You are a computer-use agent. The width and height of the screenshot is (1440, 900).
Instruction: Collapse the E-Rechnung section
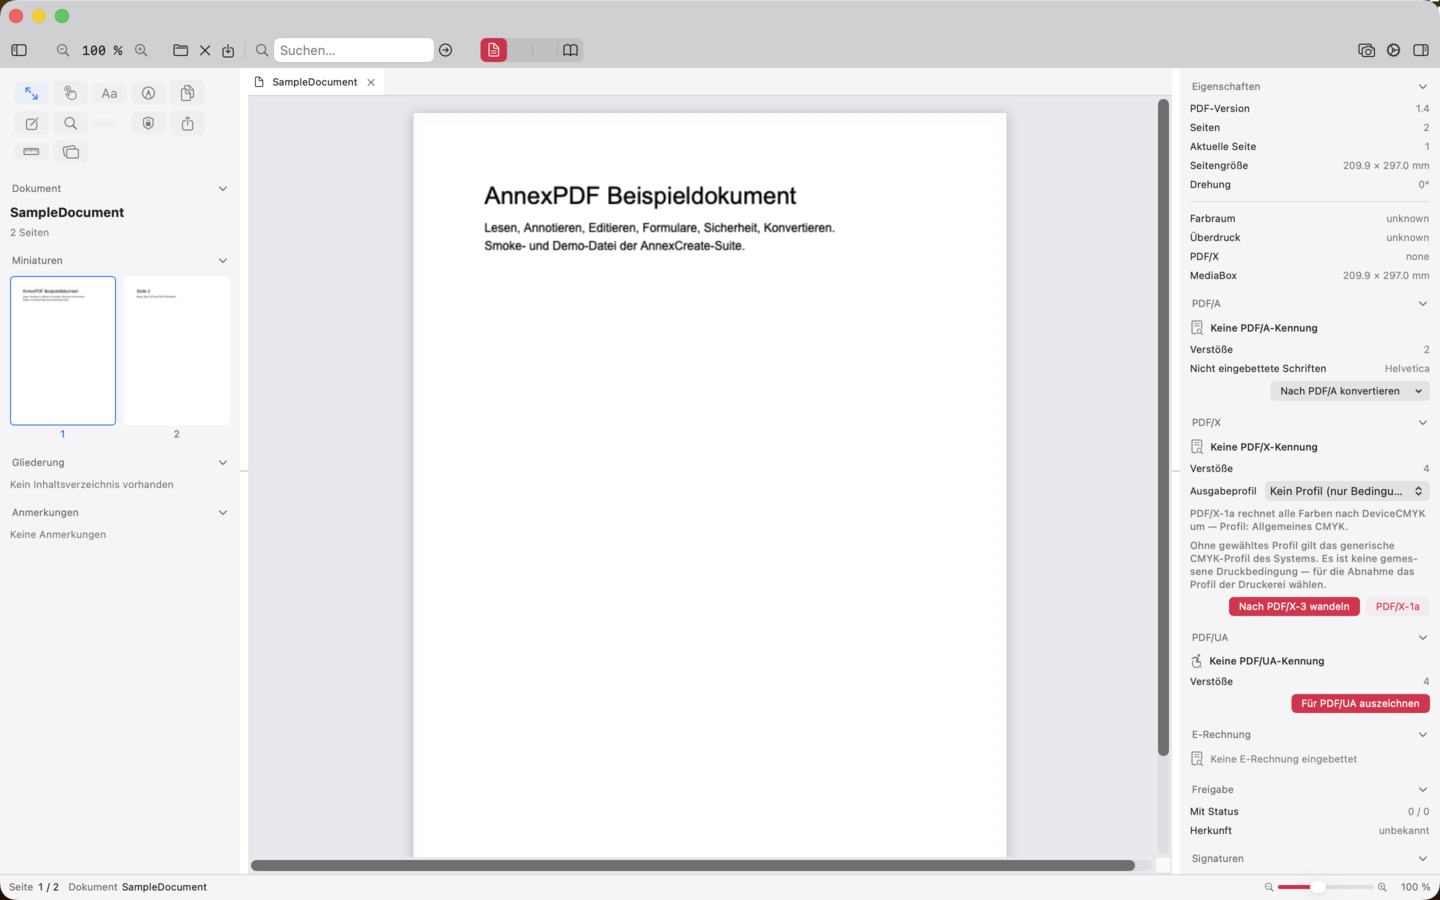(x=1423, y=735)
